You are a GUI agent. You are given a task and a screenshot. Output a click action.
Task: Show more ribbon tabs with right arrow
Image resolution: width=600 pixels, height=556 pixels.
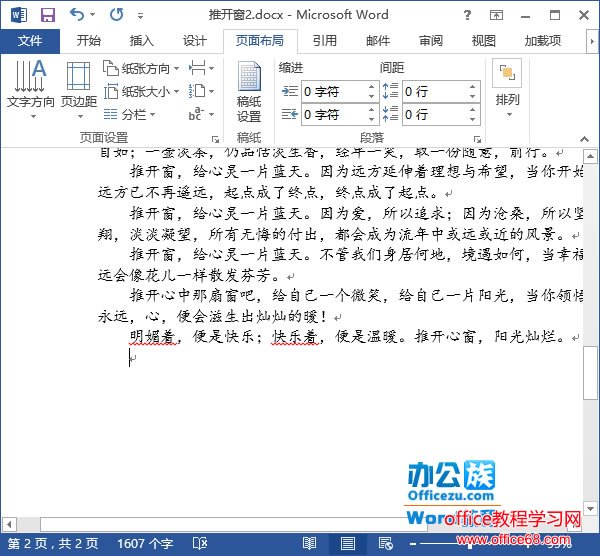click(592, 41)
